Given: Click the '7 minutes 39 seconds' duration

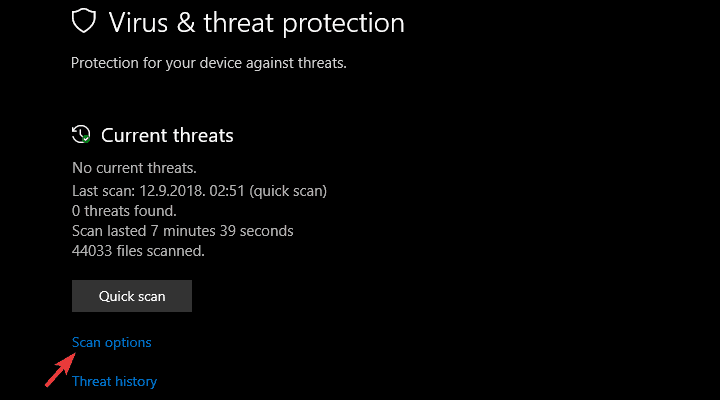Looking at the screenshot, I should click(x=222, y=231).
